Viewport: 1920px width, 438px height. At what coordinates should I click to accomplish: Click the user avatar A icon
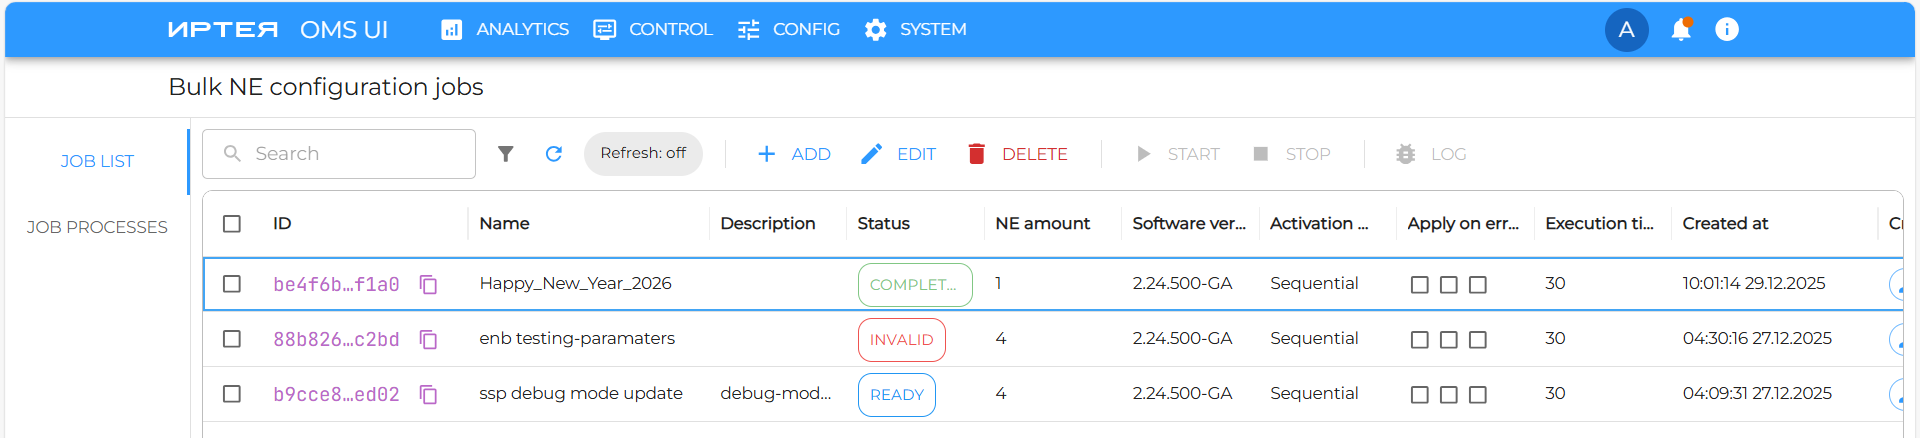tap(1626, 30)
